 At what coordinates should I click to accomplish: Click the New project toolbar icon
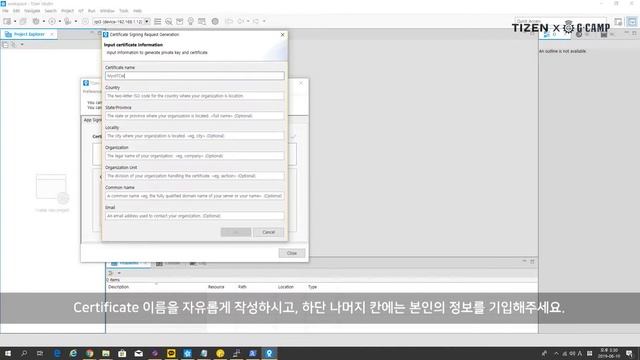pos(7,21)
